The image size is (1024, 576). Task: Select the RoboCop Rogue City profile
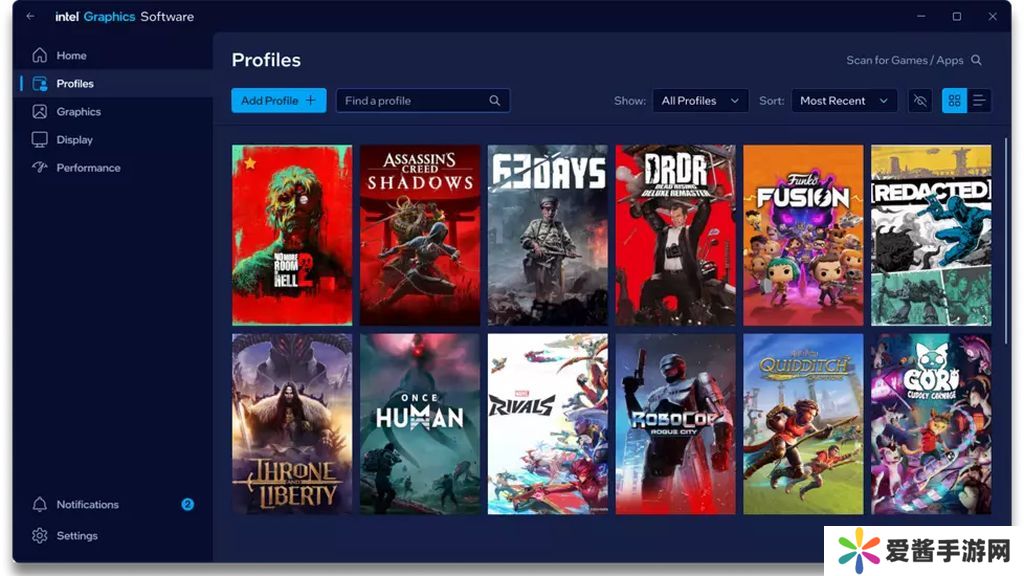[x=675, y=424]
